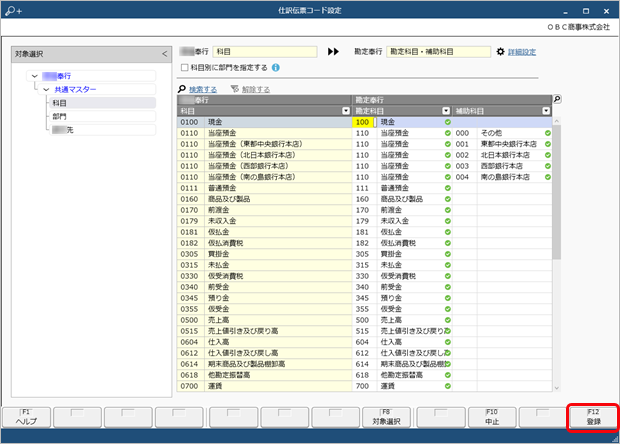Click 北日本銀行本店 subaccount cell

514,155
